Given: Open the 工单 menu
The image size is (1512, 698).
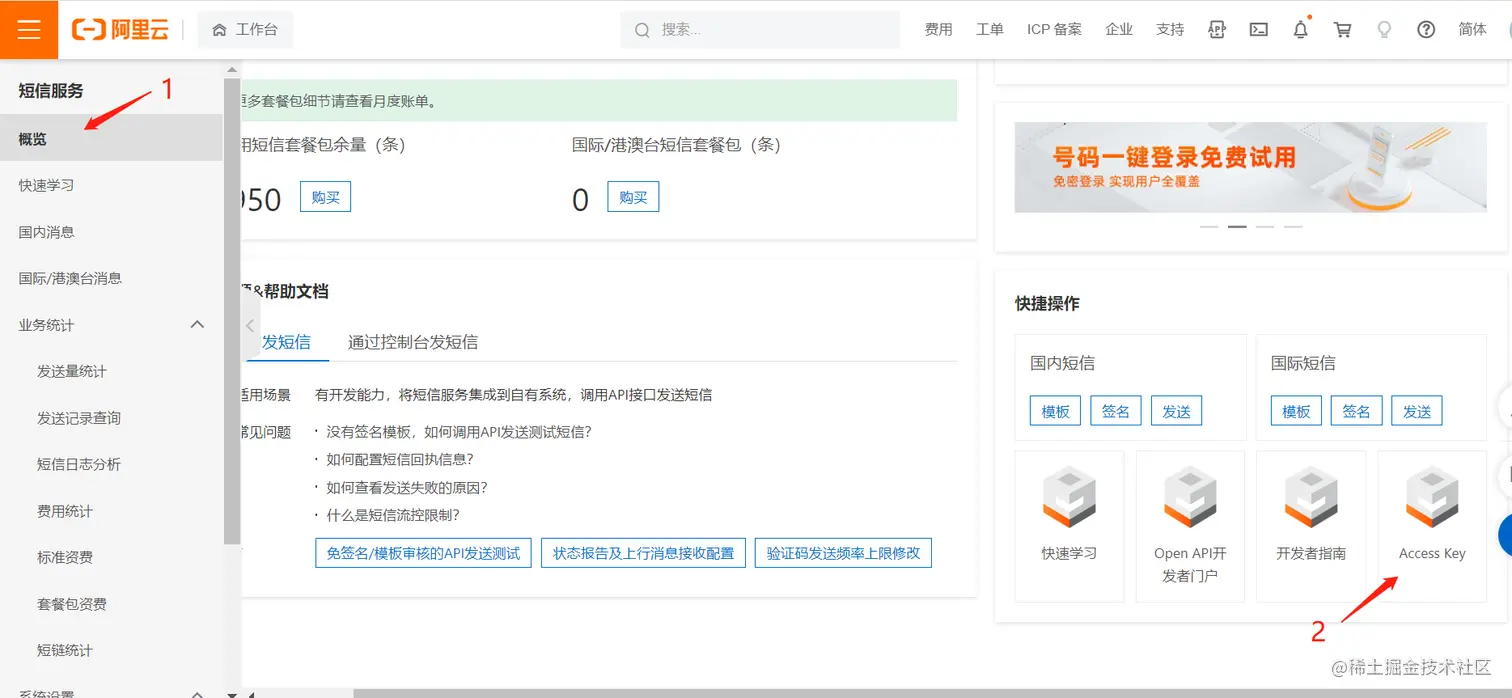Looking at the screenshot, I should [x=989, y=30].
